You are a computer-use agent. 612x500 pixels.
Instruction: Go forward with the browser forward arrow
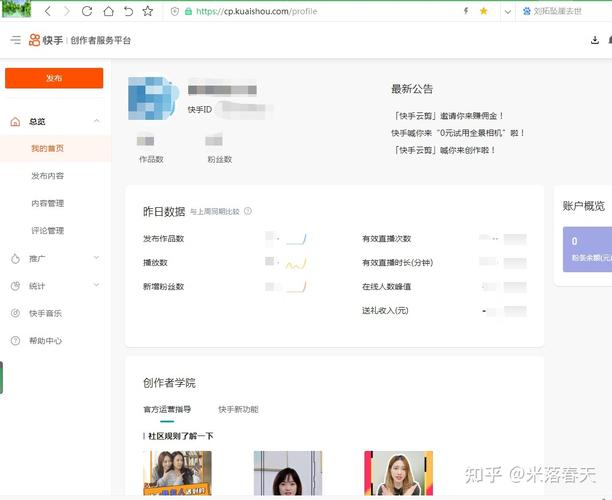point(67,11)
